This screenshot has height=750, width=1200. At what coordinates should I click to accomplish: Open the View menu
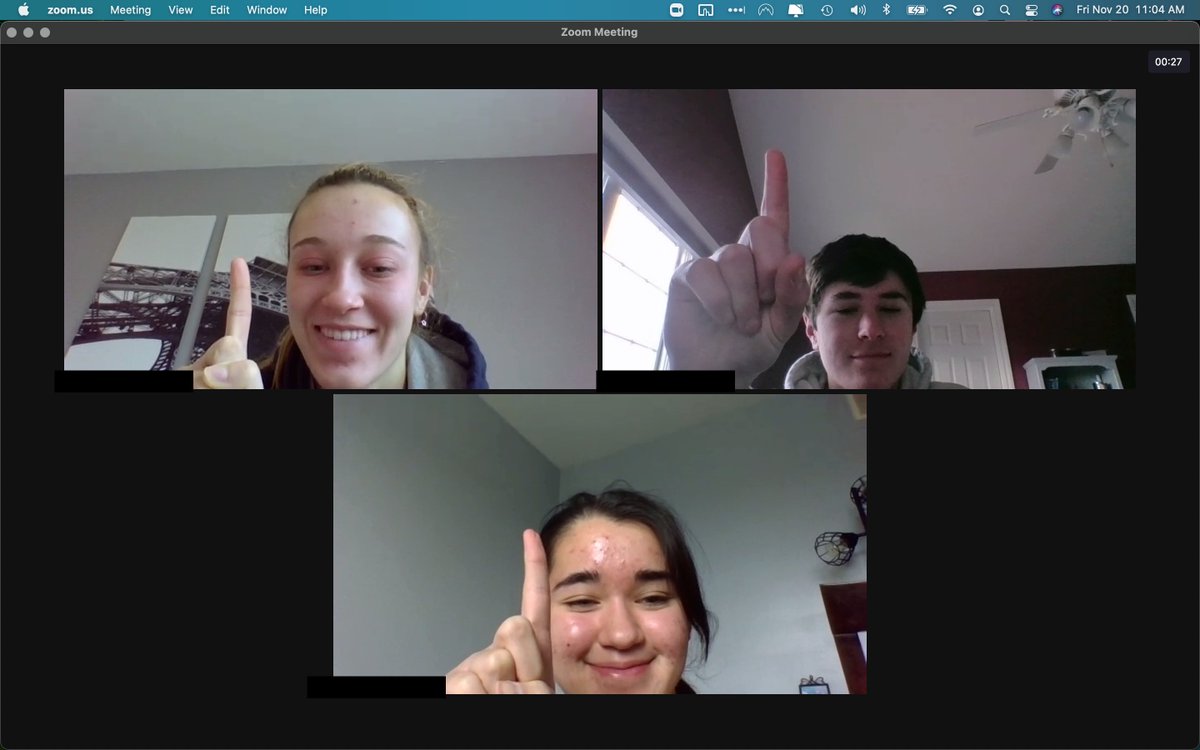[181, 10]
